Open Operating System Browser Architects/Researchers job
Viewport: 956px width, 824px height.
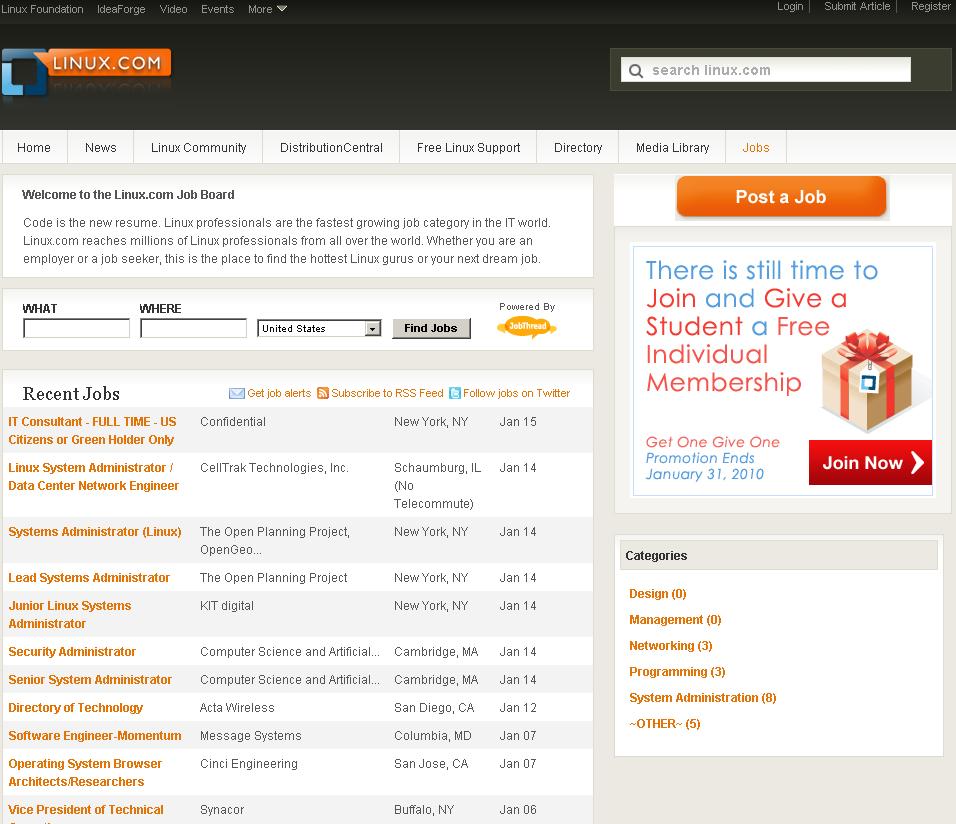[x=85, y=772]
